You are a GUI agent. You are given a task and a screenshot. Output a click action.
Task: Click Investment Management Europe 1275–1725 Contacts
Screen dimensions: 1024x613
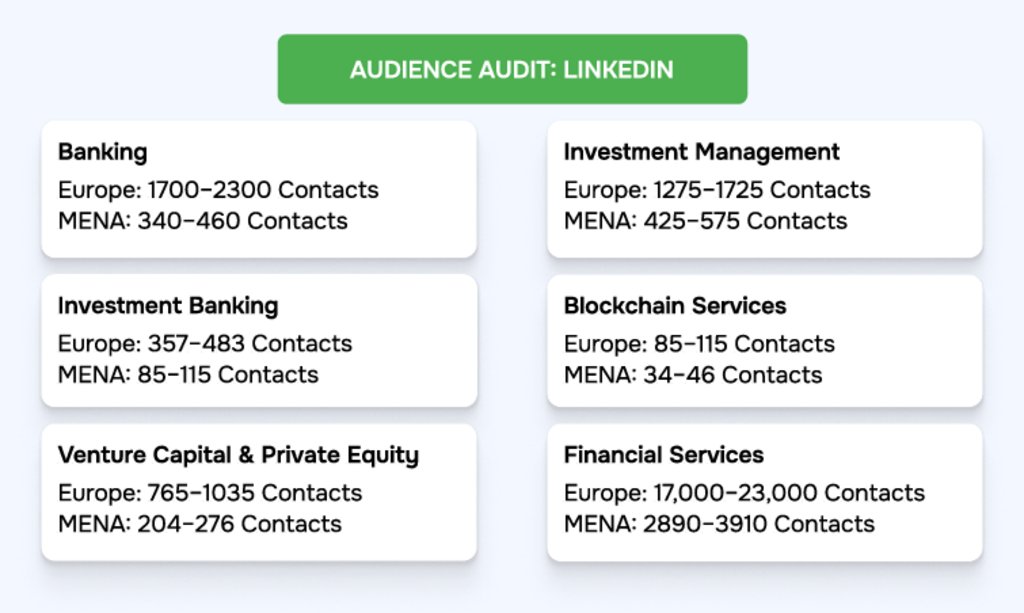coord(716,190)
